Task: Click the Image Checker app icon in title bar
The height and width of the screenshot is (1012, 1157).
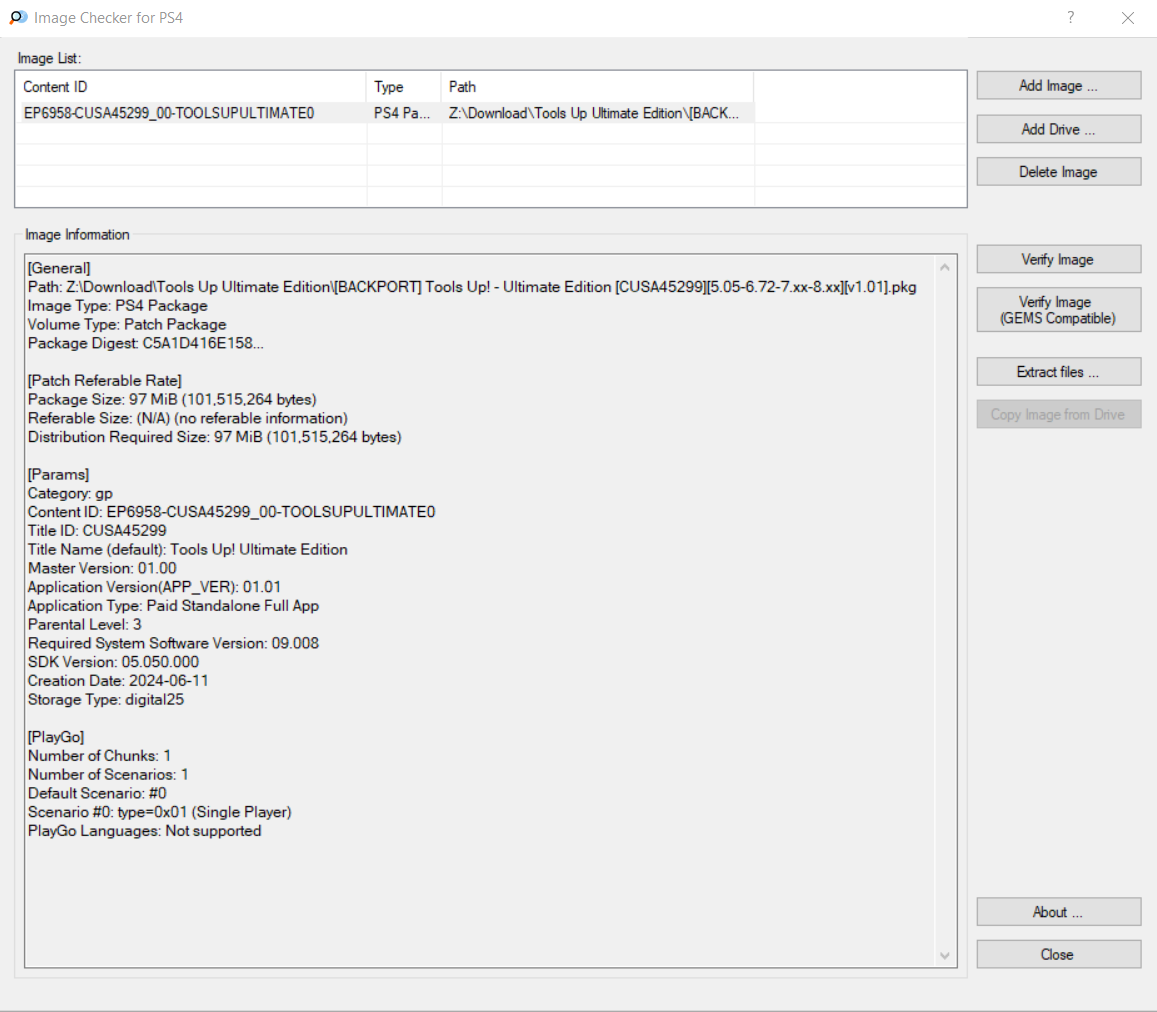Action: point(18,18)
